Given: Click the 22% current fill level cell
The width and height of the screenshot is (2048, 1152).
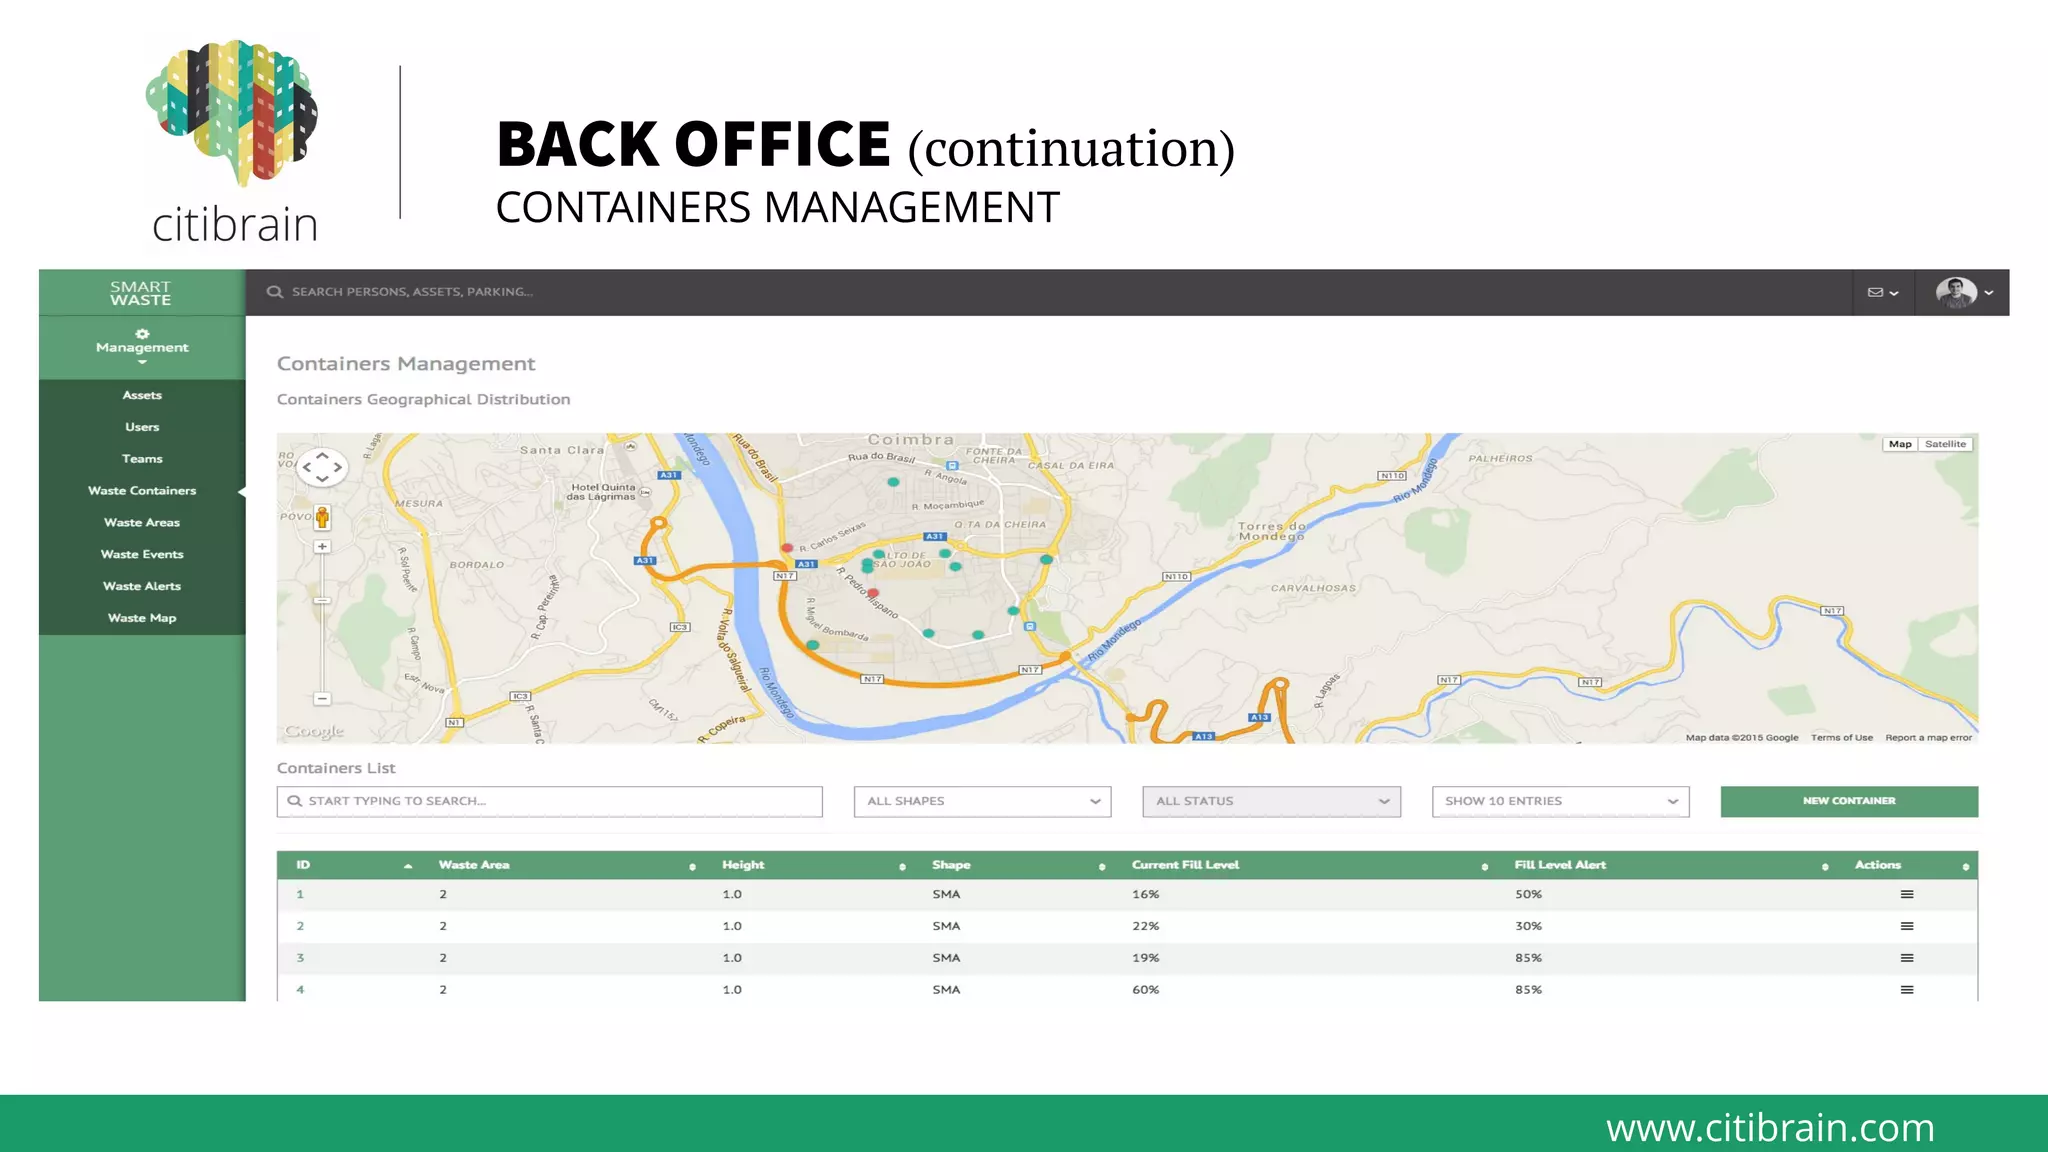Looking at the screenshot, I should [1146, 927].
